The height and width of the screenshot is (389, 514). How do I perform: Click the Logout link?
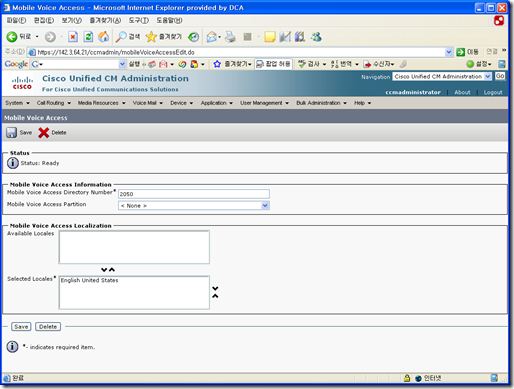493,92
